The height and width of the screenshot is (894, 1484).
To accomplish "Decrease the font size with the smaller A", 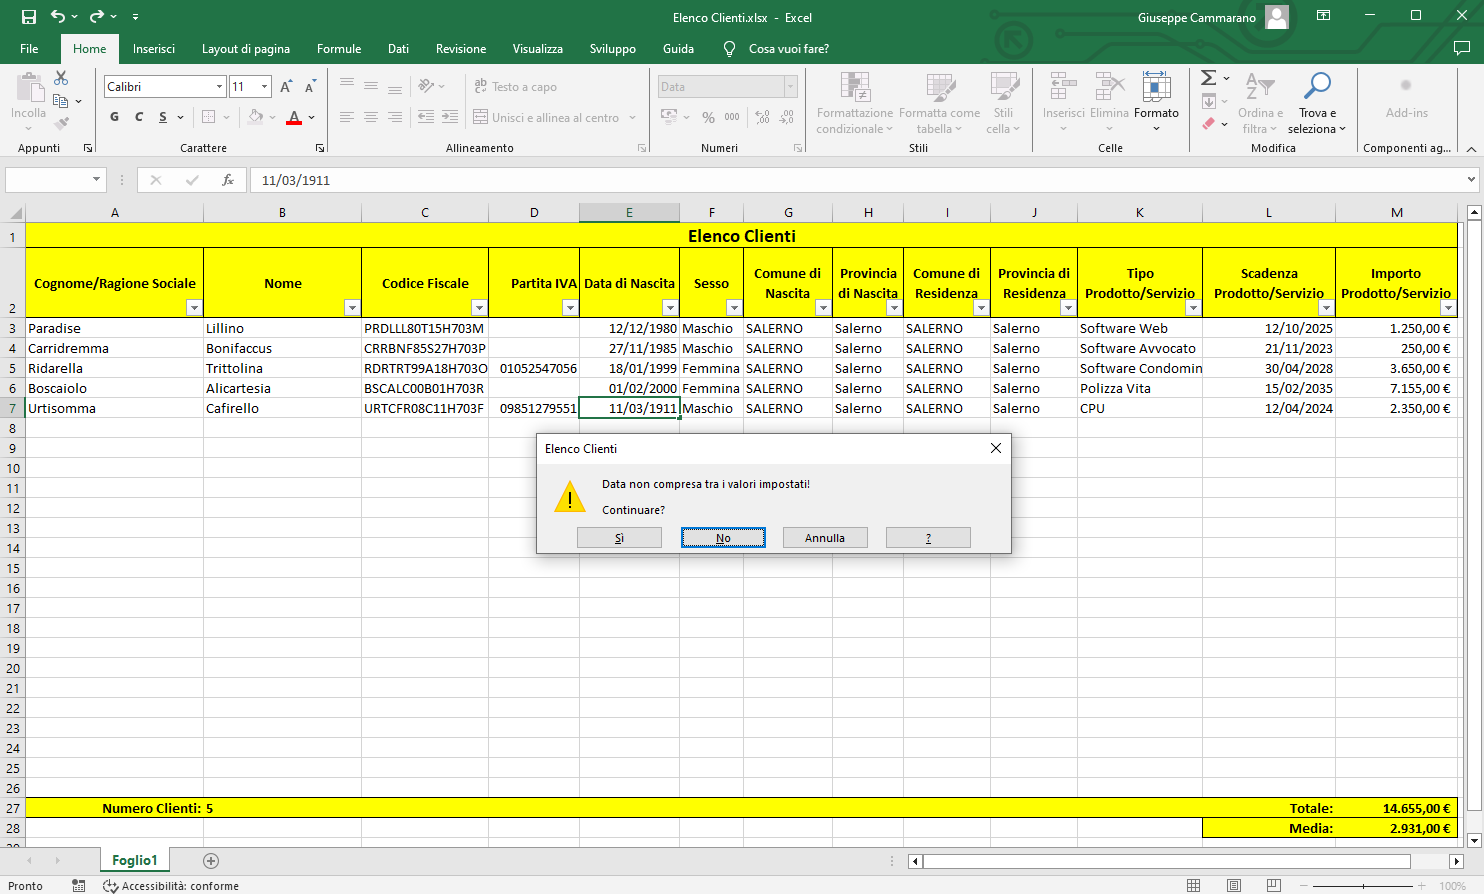I will click(310, 87).
